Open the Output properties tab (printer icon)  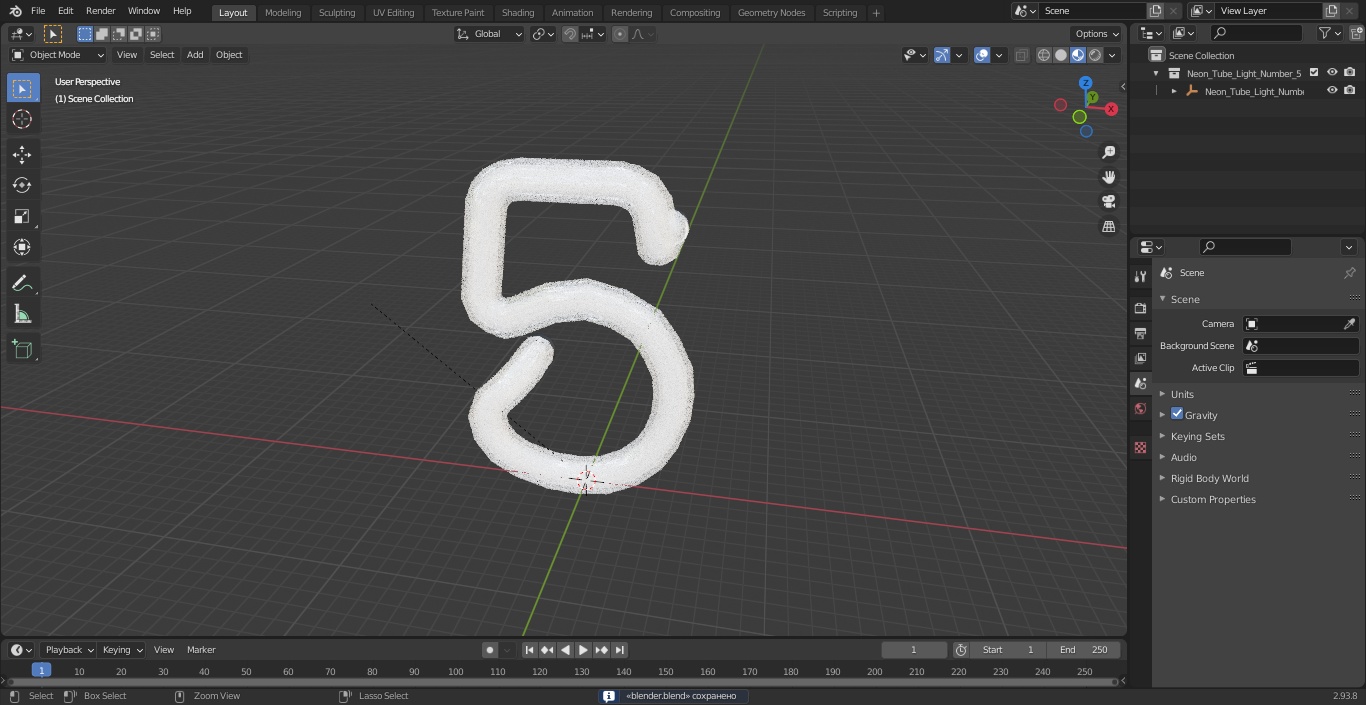[x=1140, y=333]
